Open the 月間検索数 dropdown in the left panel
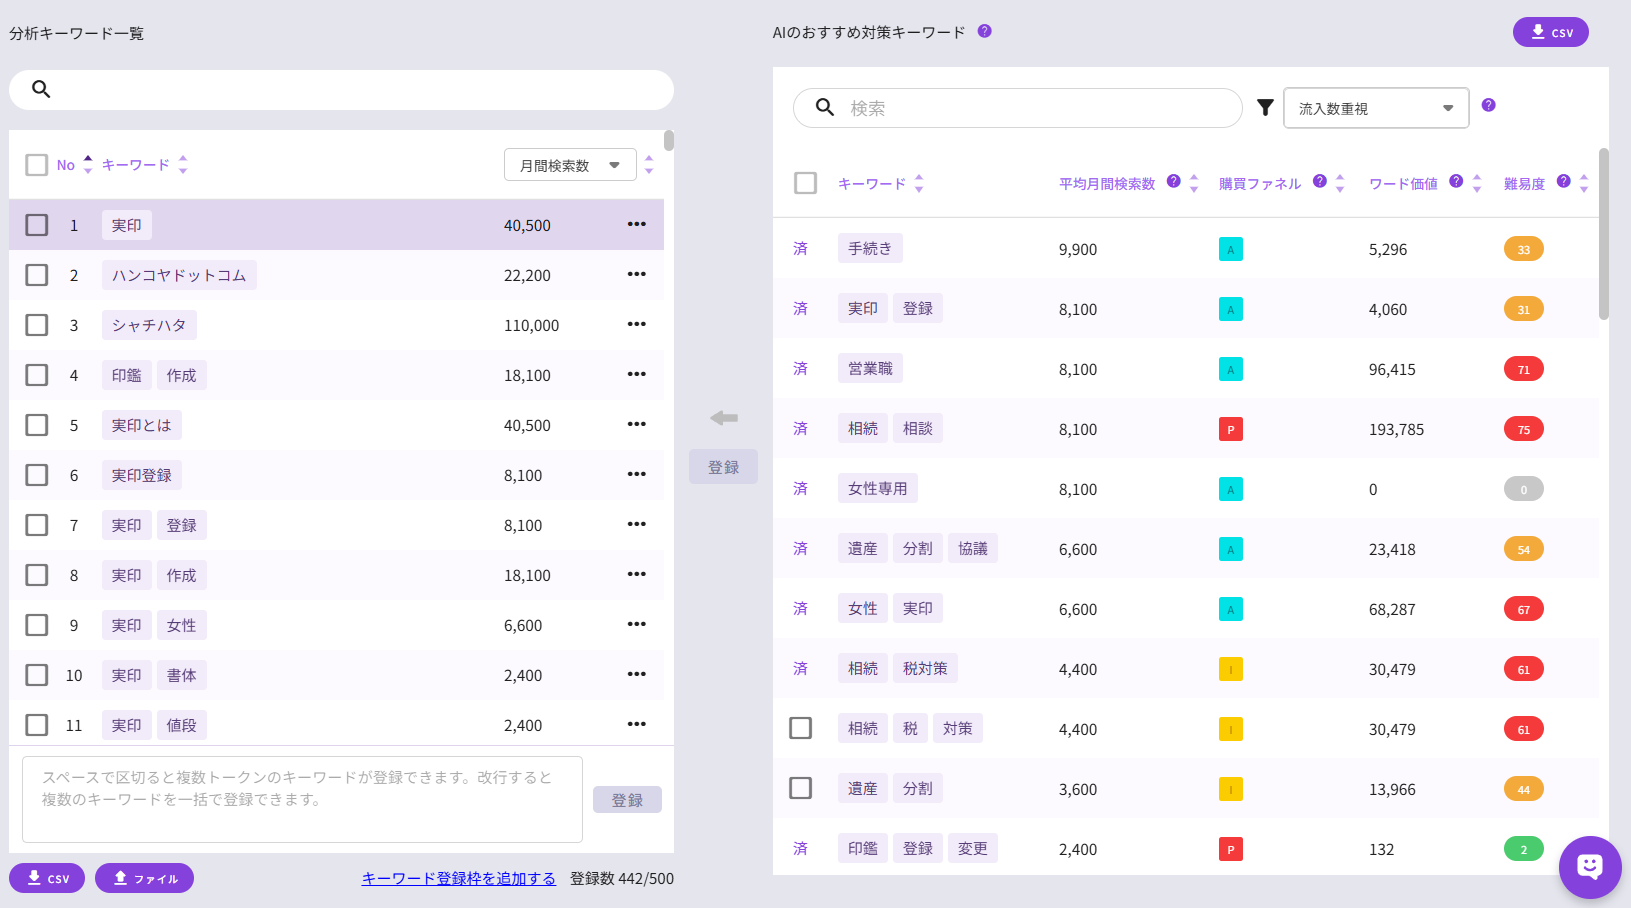The width and height of the screenshot is (1631, 908). pyautogui.click(x=570, y=164)
